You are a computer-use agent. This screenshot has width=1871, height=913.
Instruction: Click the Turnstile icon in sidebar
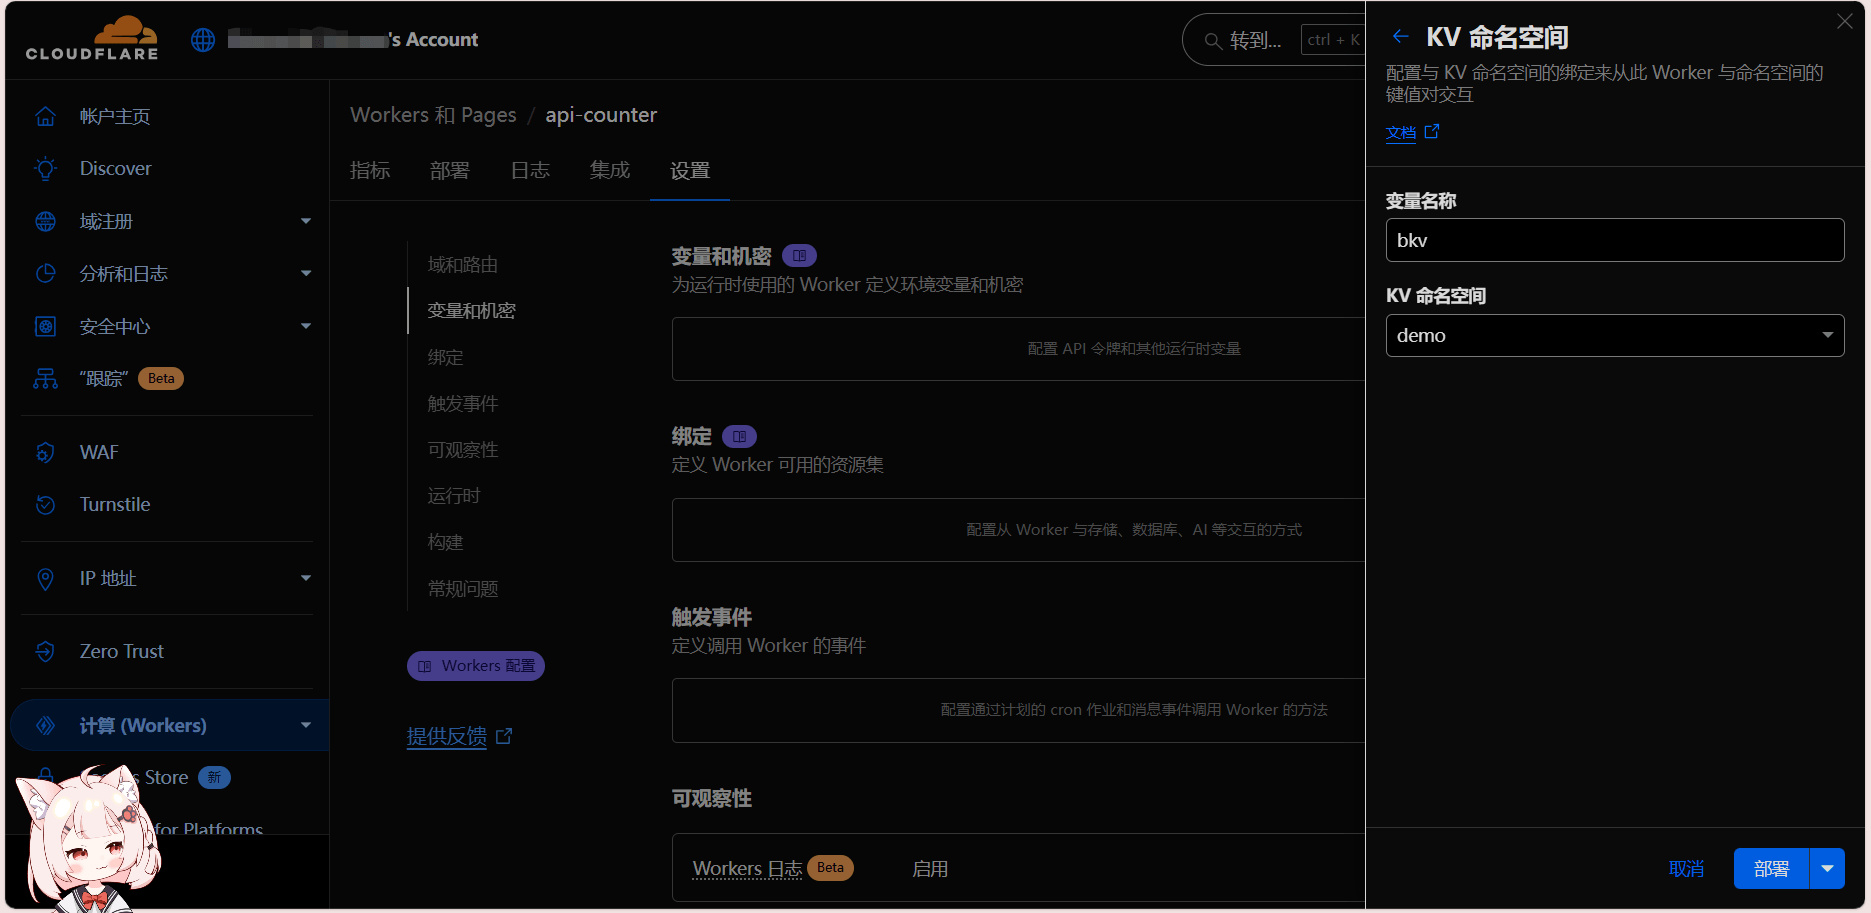[x=45, y=505]
